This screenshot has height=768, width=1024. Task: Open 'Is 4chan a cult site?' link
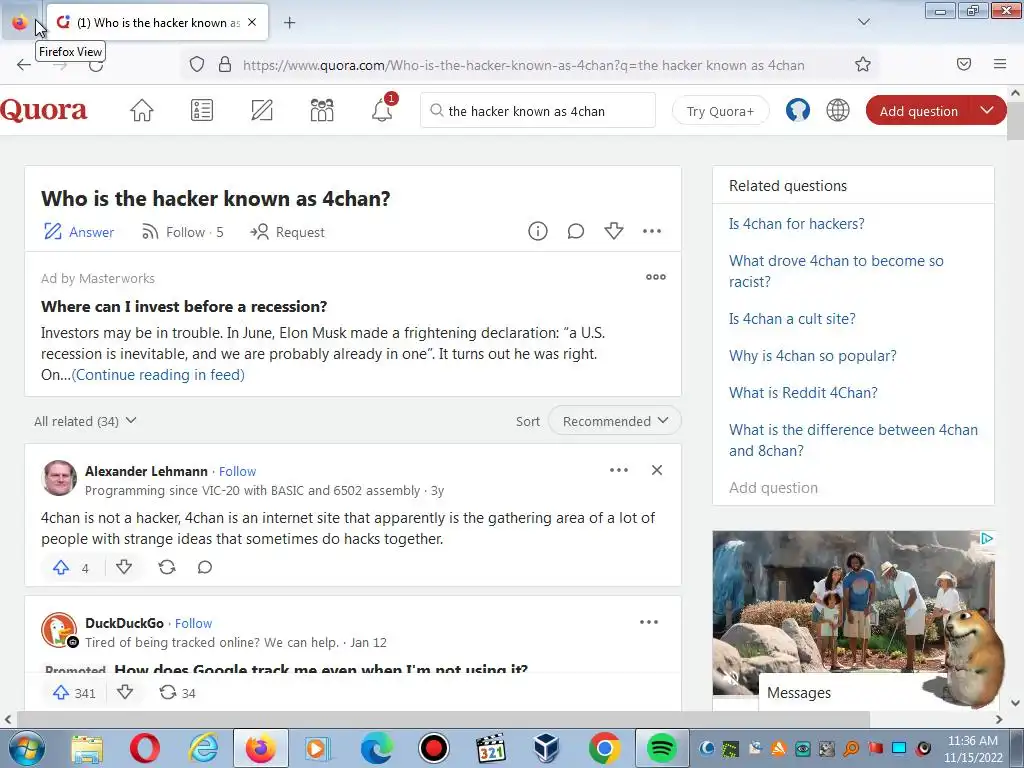coord(792,319)
